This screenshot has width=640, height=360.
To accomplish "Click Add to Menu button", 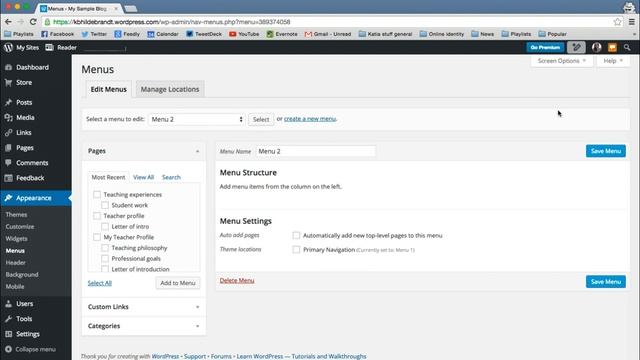I will coord(178,283).
